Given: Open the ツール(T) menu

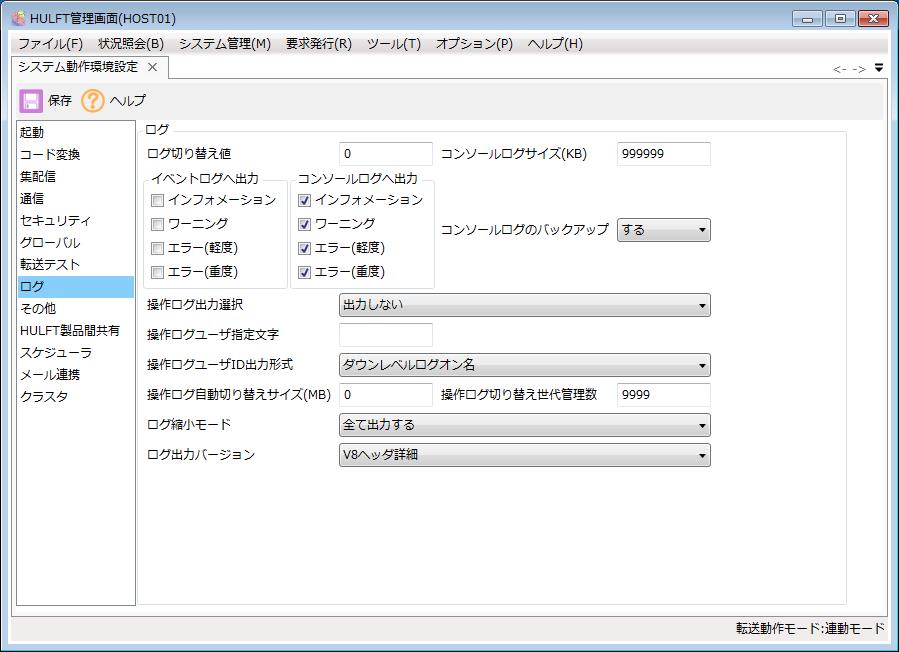Looking at the screenshot, I should tap(393, 44).
